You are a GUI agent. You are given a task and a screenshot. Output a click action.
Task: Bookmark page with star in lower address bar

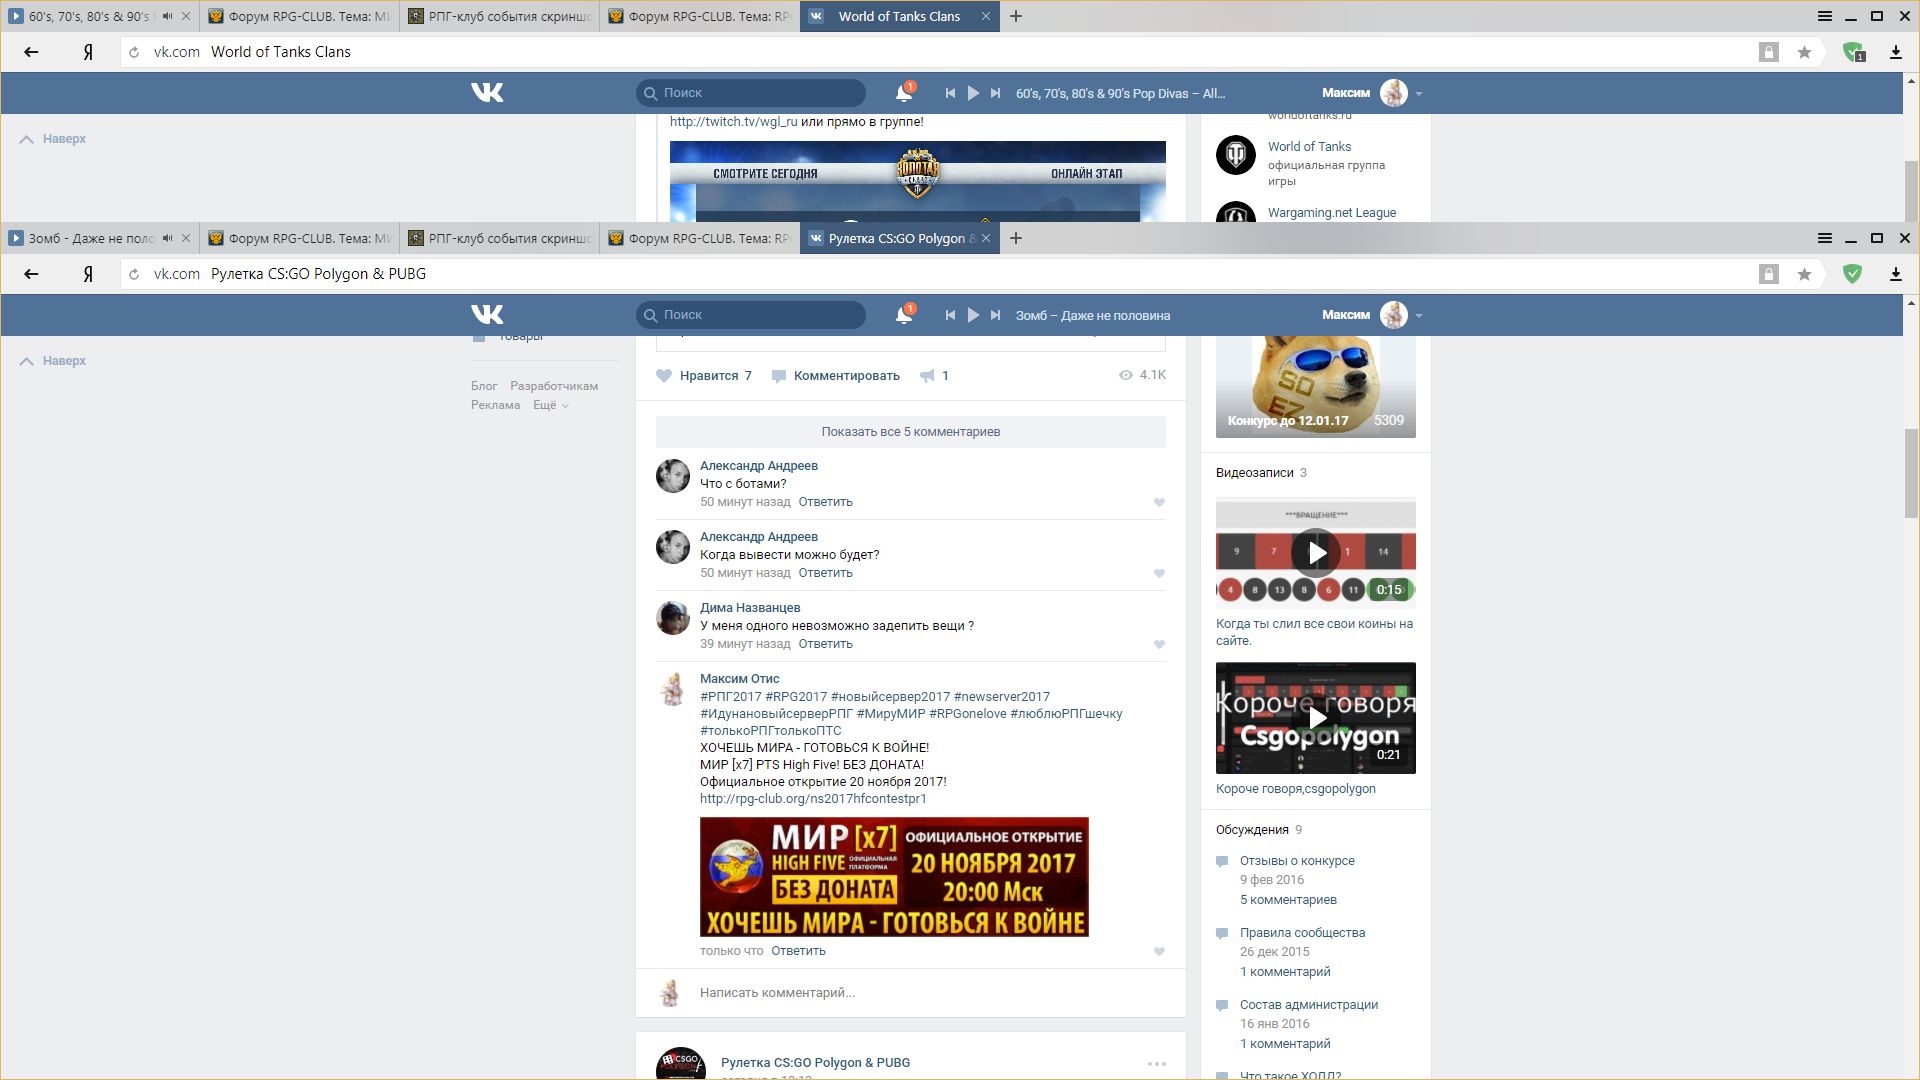(1804, 274)
